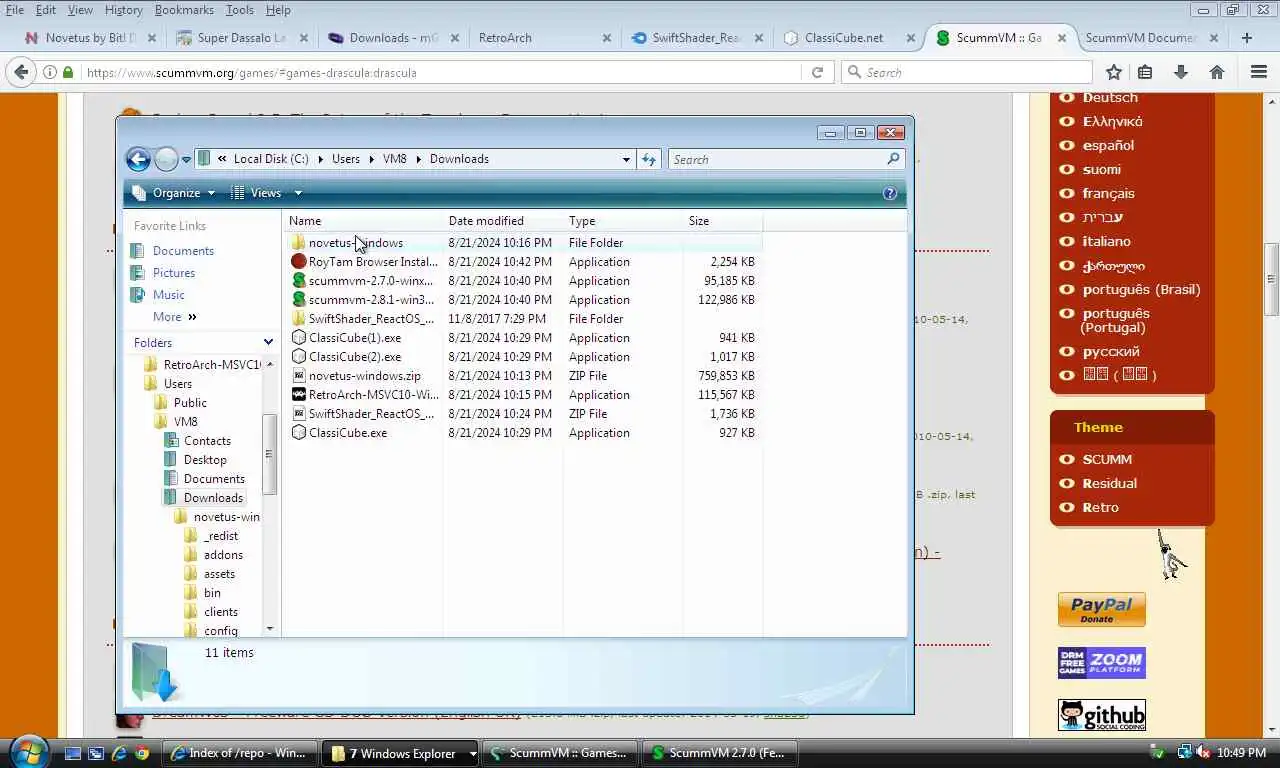1280x768 pixels.
Task: Select SwiftShader_ReactOS folder icon
Action: 298,319
